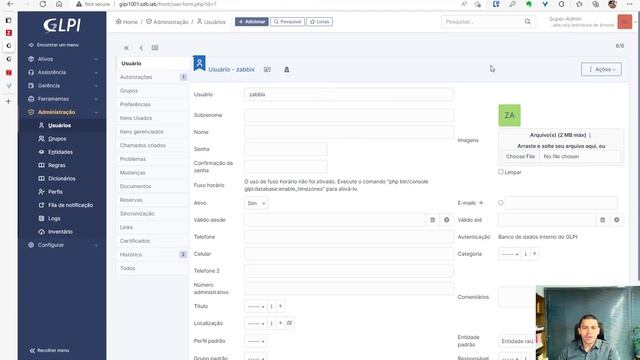Open the Ações dropdown button

pos(601,69)
